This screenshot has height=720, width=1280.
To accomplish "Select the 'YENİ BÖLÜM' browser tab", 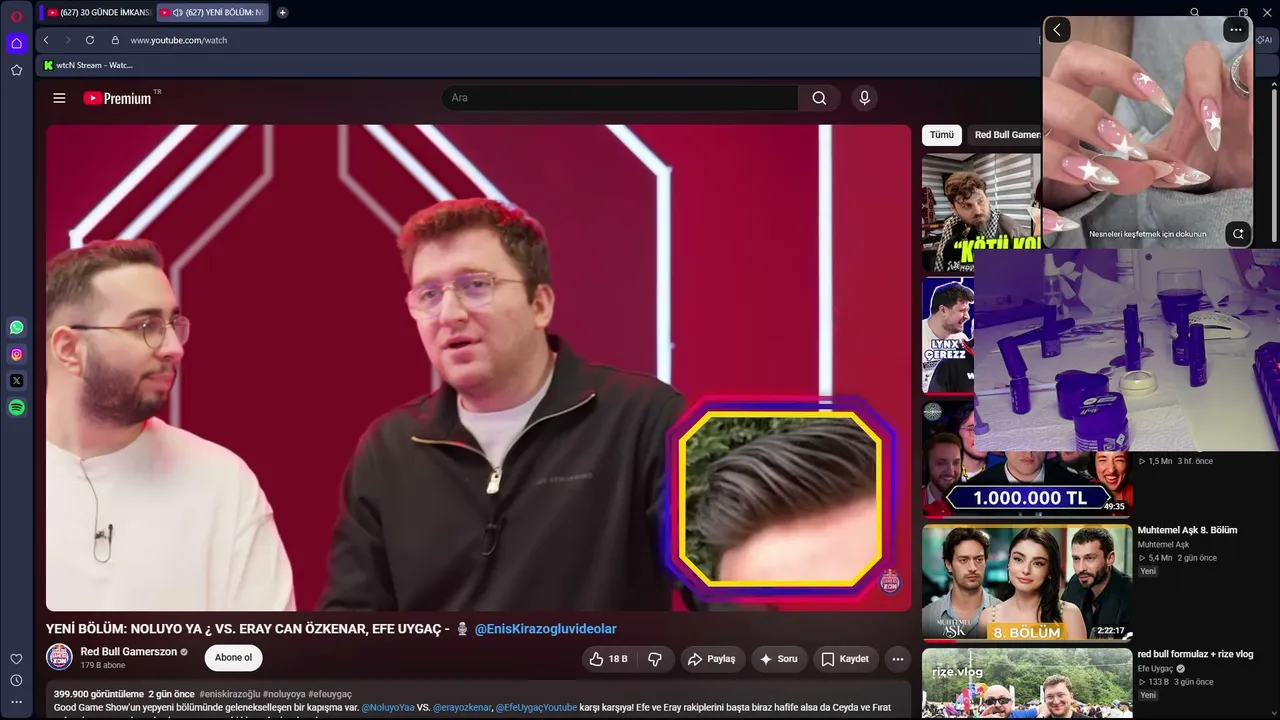I will pyautogui.click(x=212, y=13).
